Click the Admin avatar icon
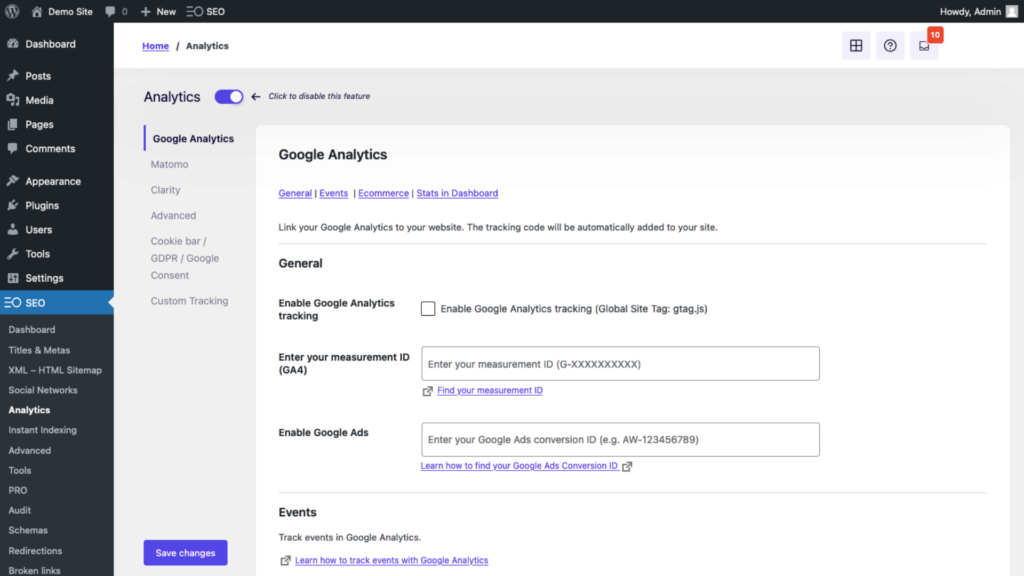Viewport: 1024px width, 576px height. coord(1012,11)
